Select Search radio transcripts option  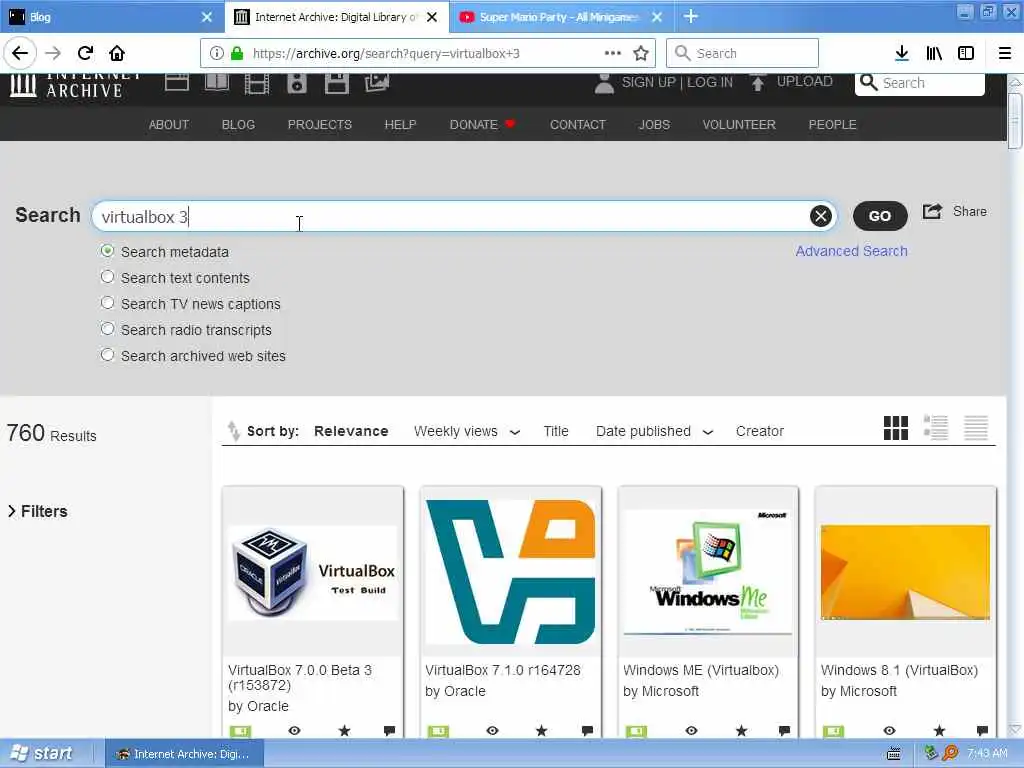coord(108,329)
